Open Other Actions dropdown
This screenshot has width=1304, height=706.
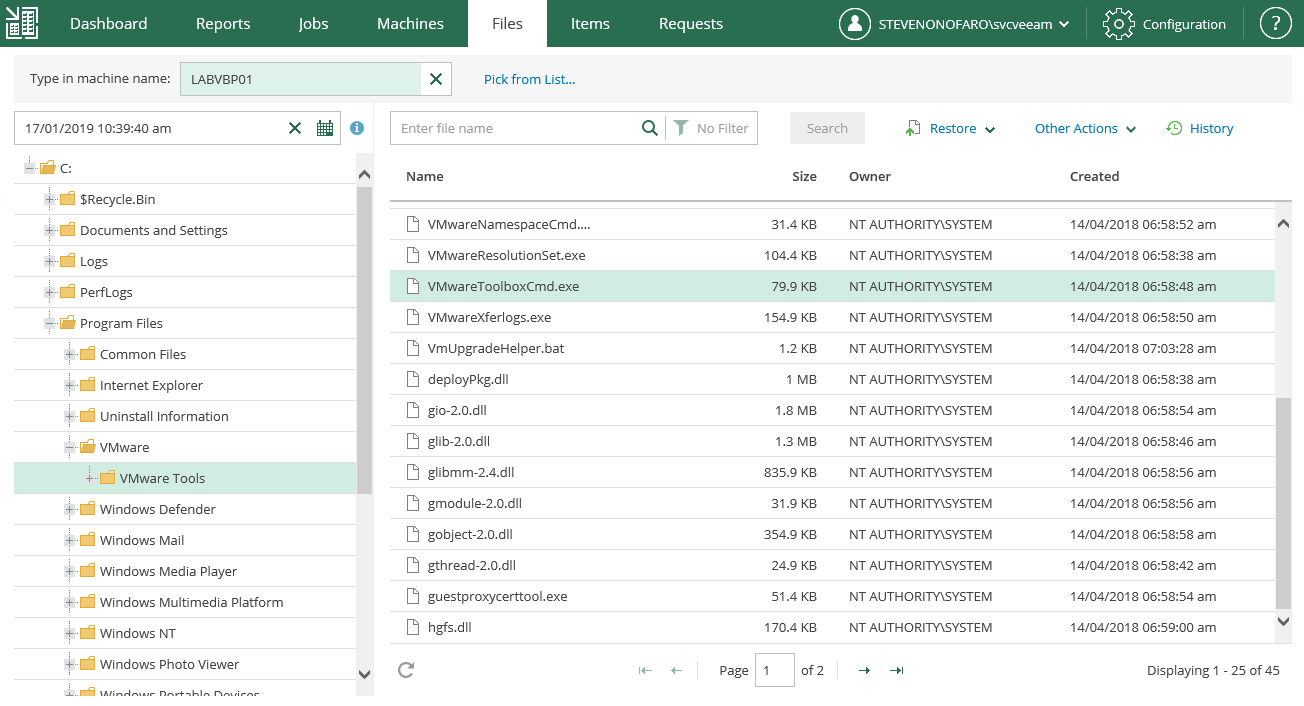coord(1085,128)
